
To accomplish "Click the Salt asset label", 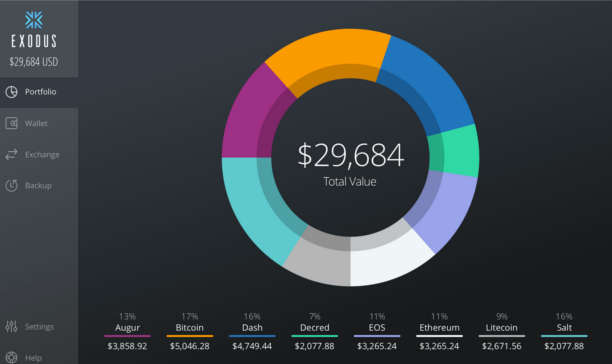I will tap(564, 327).
